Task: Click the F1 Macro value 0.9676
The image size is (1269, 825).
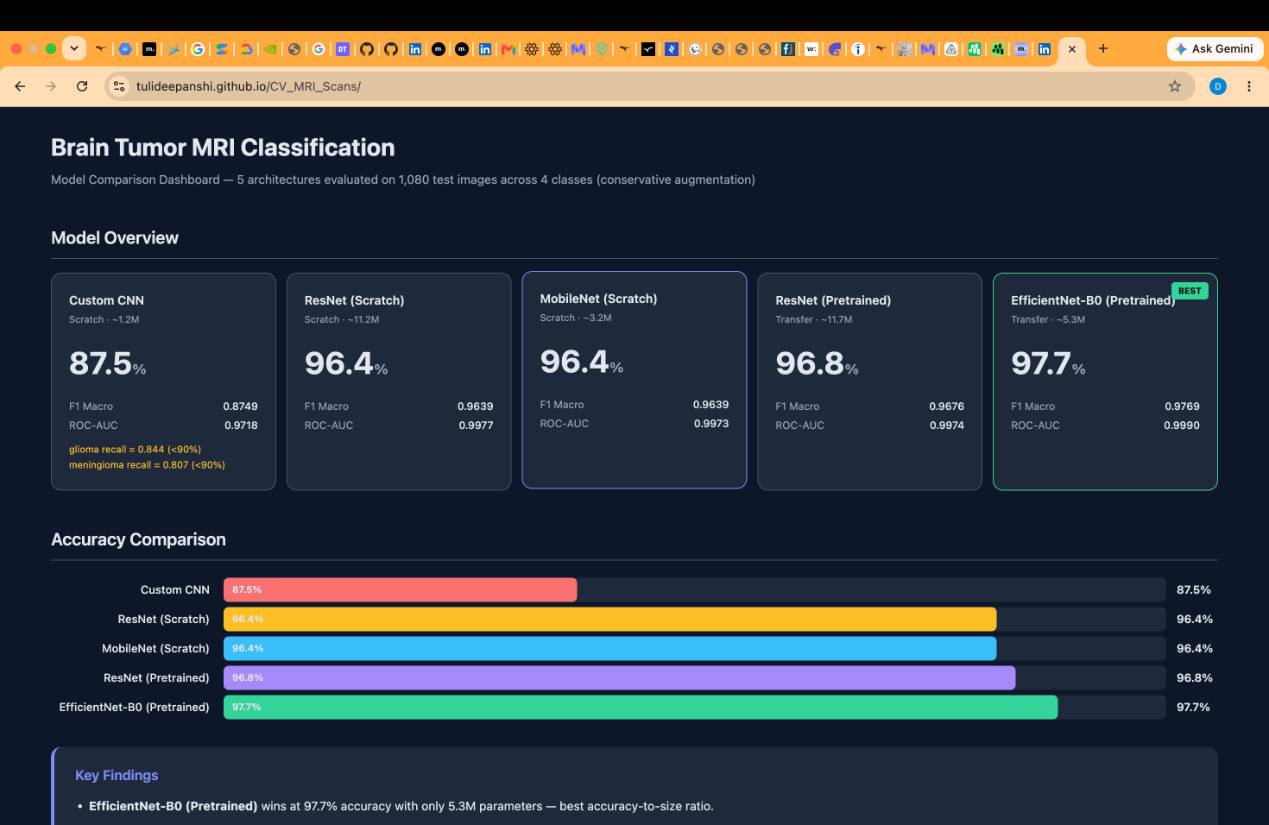Action: (947, 406)
